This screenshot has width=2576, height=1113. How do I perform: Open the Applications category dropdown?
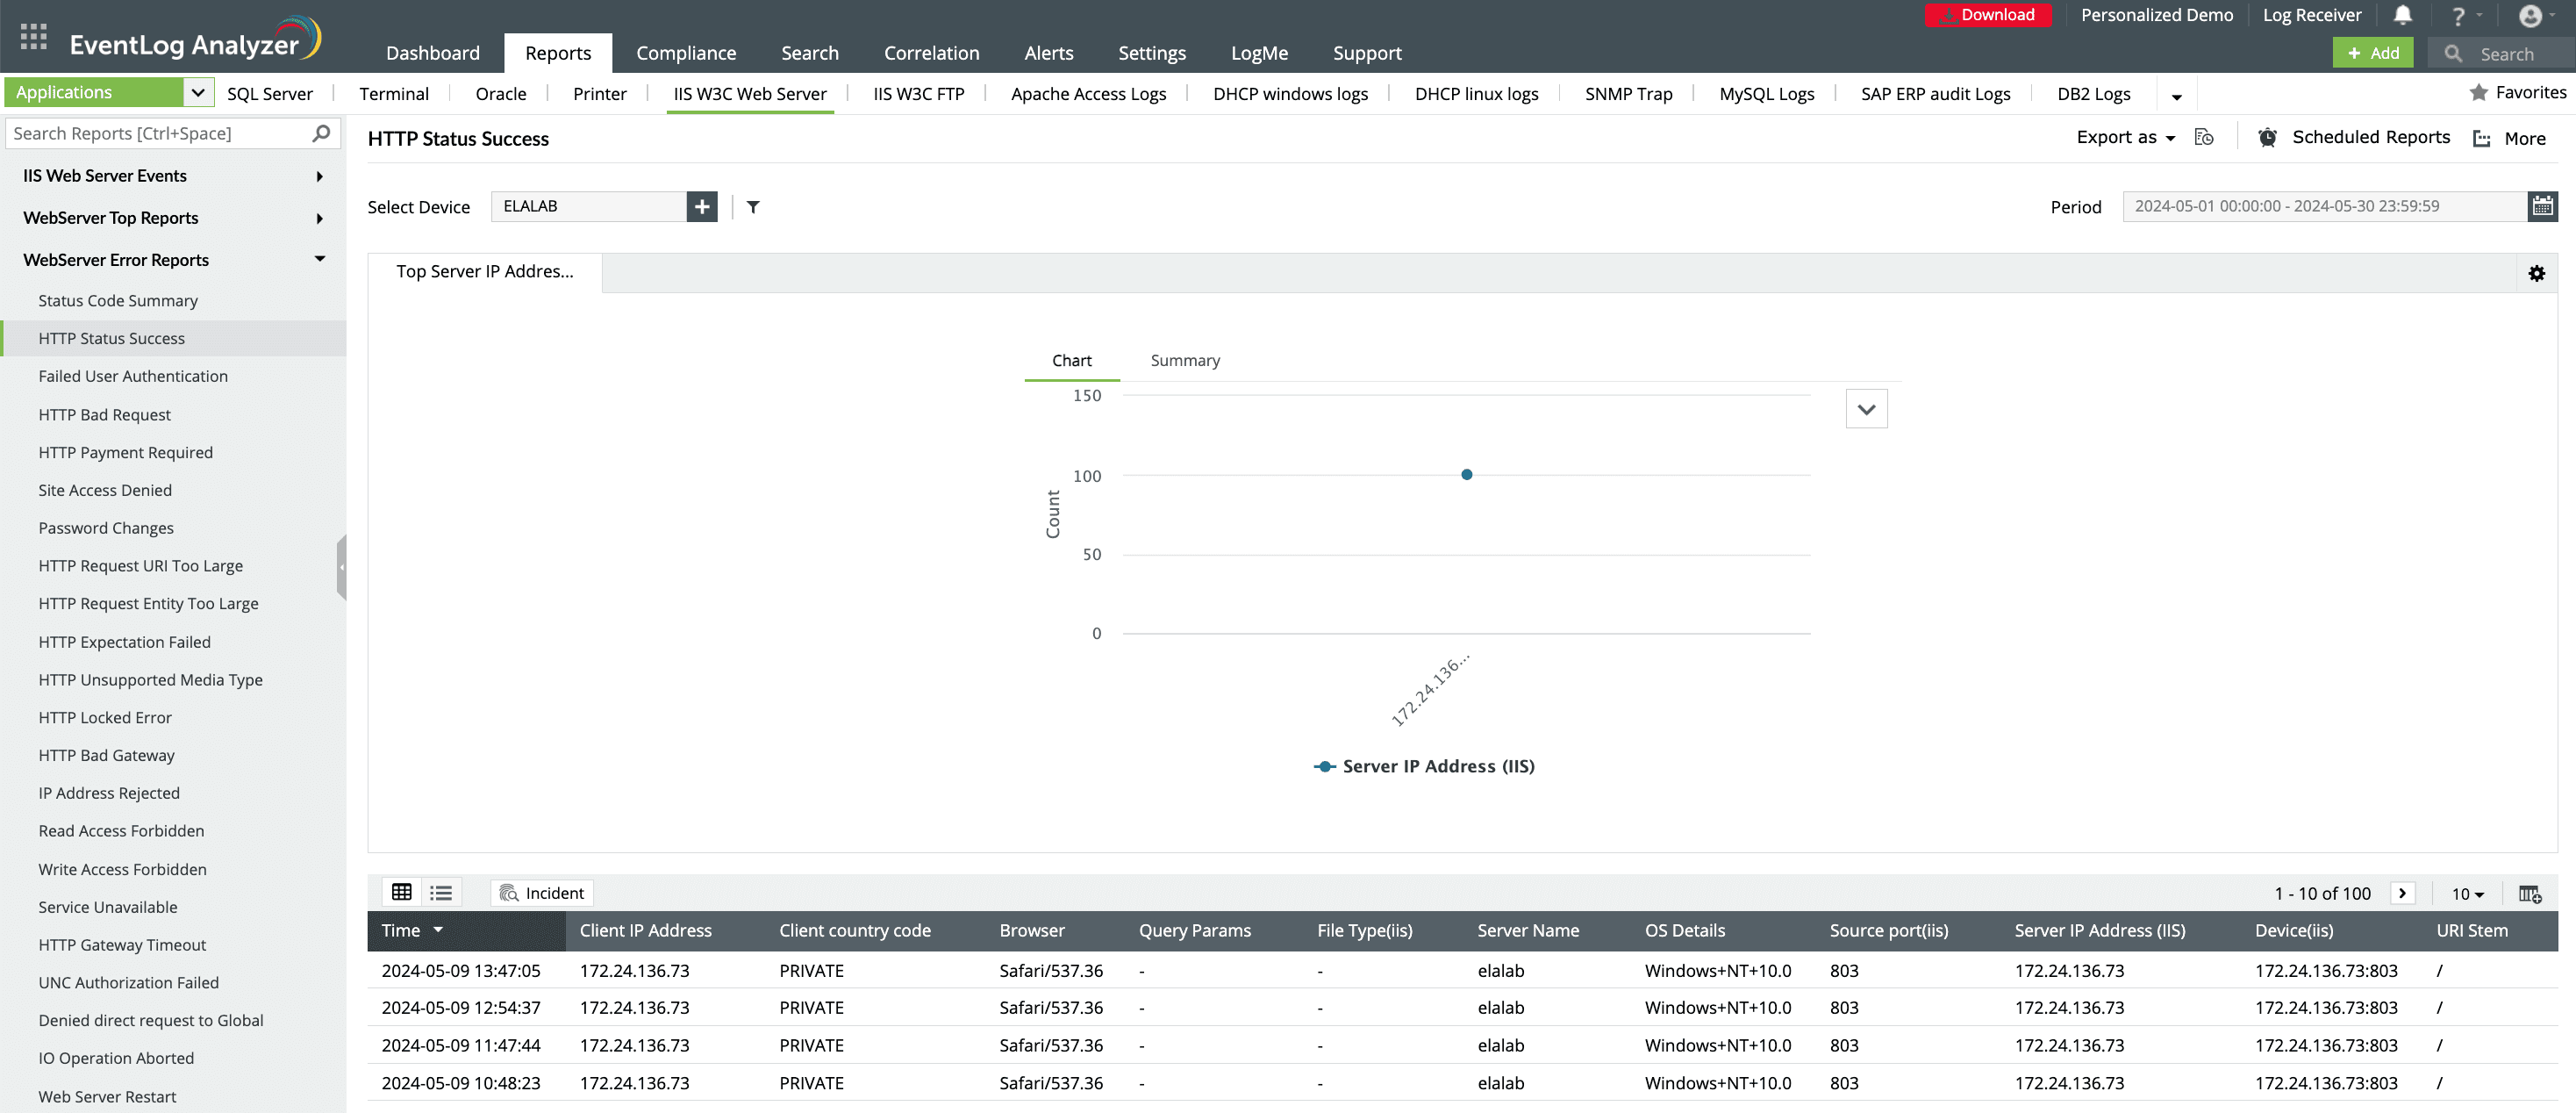coord(198,93)
